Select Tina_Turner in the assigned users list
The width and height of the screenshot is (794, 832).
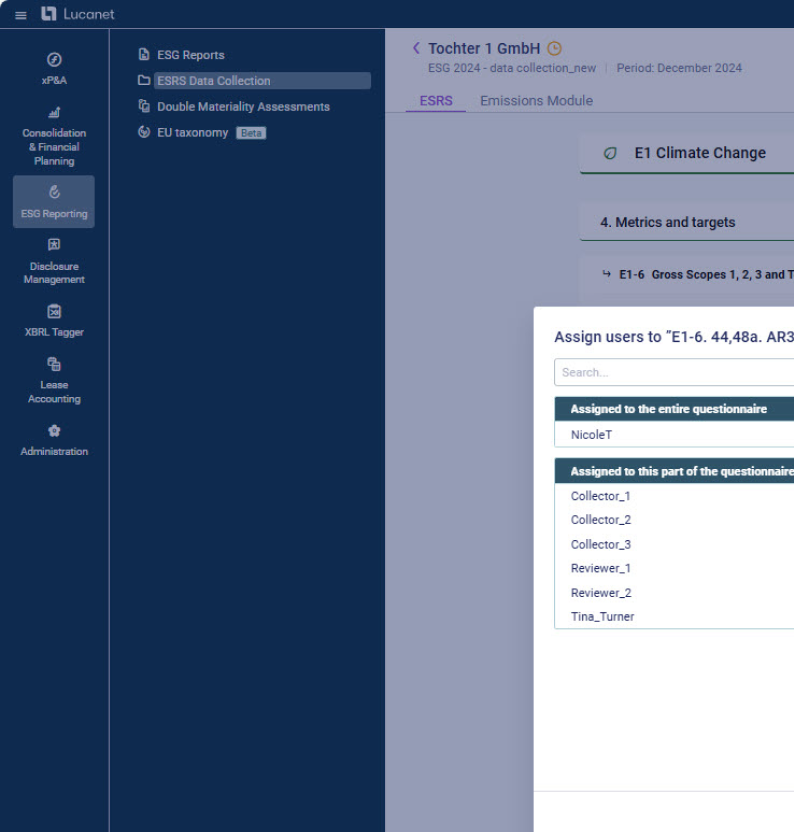pyautogui.click(x=602, y=617)
